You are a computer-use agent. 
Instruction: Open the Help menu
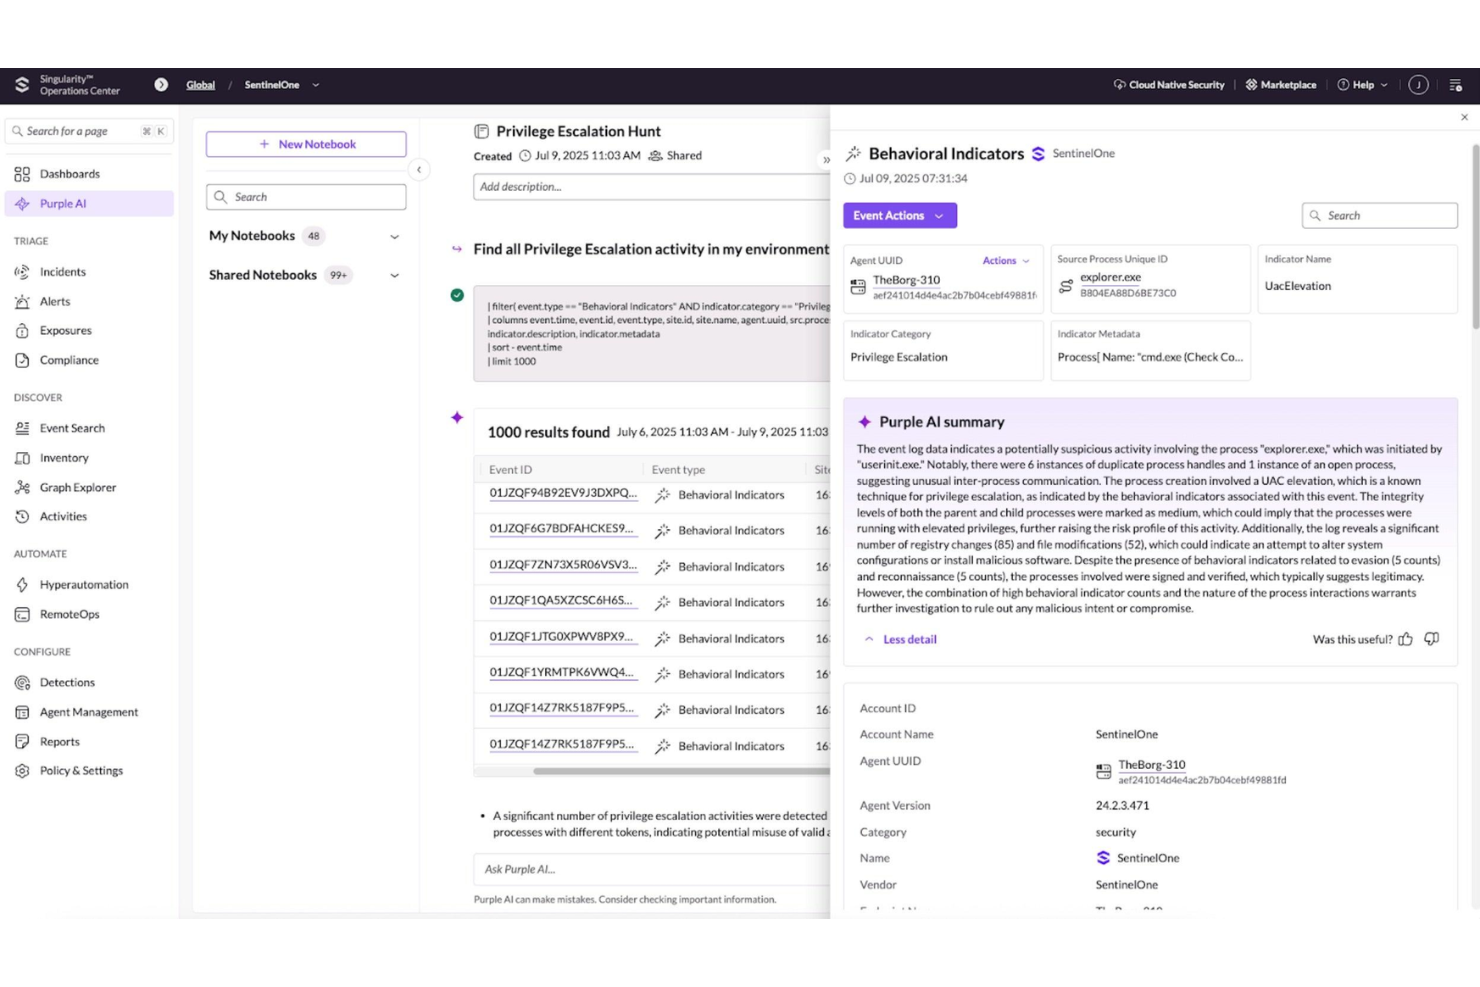tap(1361, 85)
